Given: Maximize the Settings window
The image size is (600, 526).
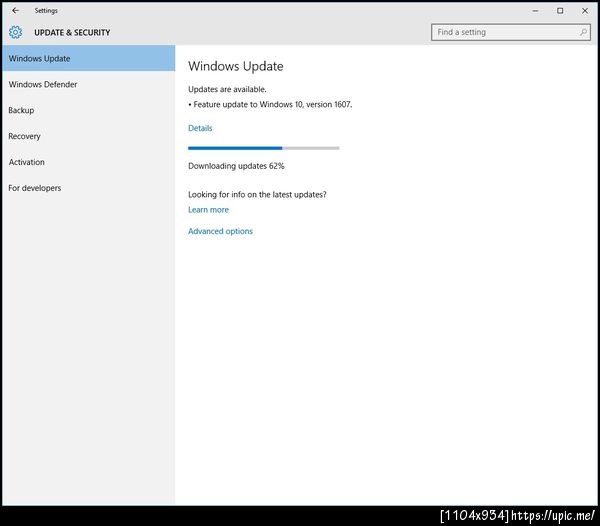Looking at the screenshot, I should 560,11.
